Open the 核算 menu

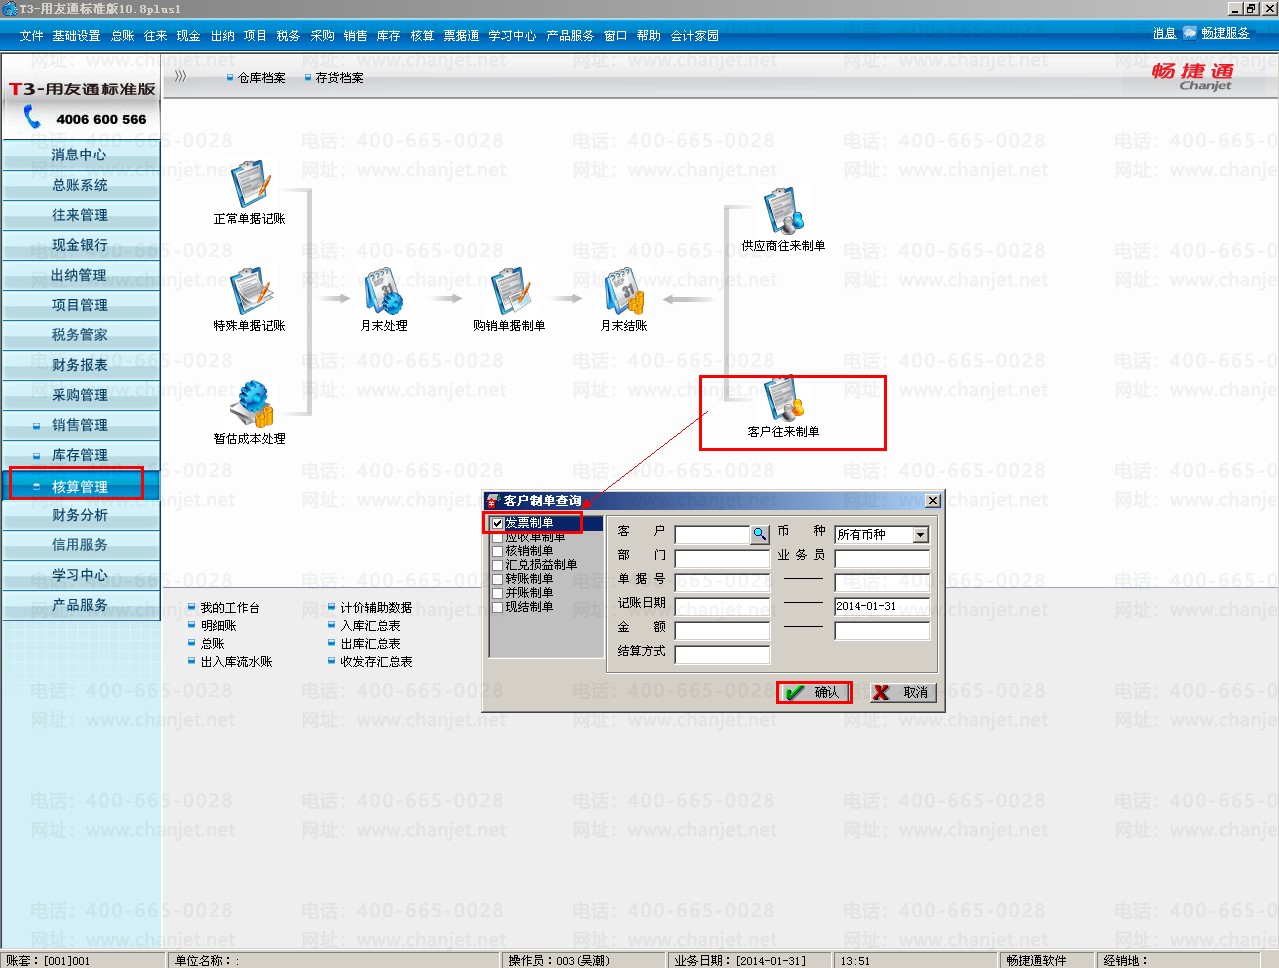[x=422, y=36]
